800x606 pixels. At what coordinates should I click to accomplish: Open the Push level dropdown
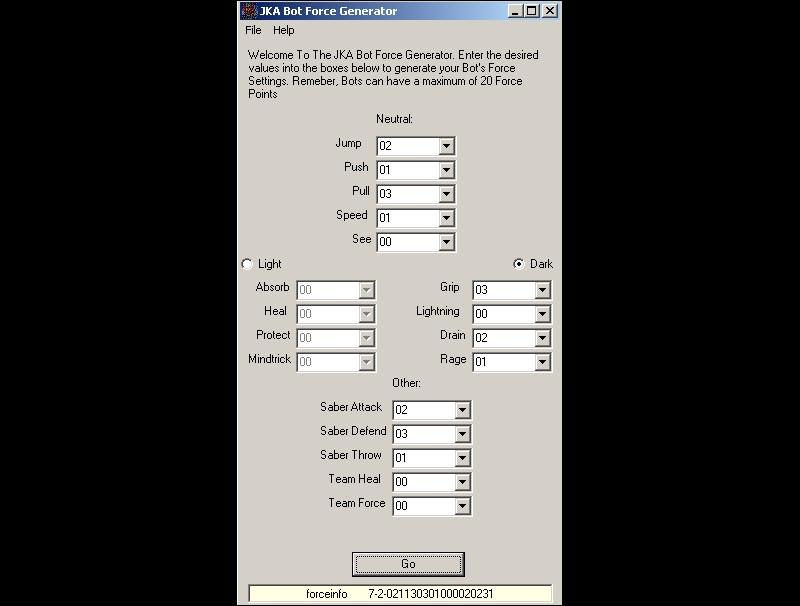pyautogui.click(x=446, y=170)
